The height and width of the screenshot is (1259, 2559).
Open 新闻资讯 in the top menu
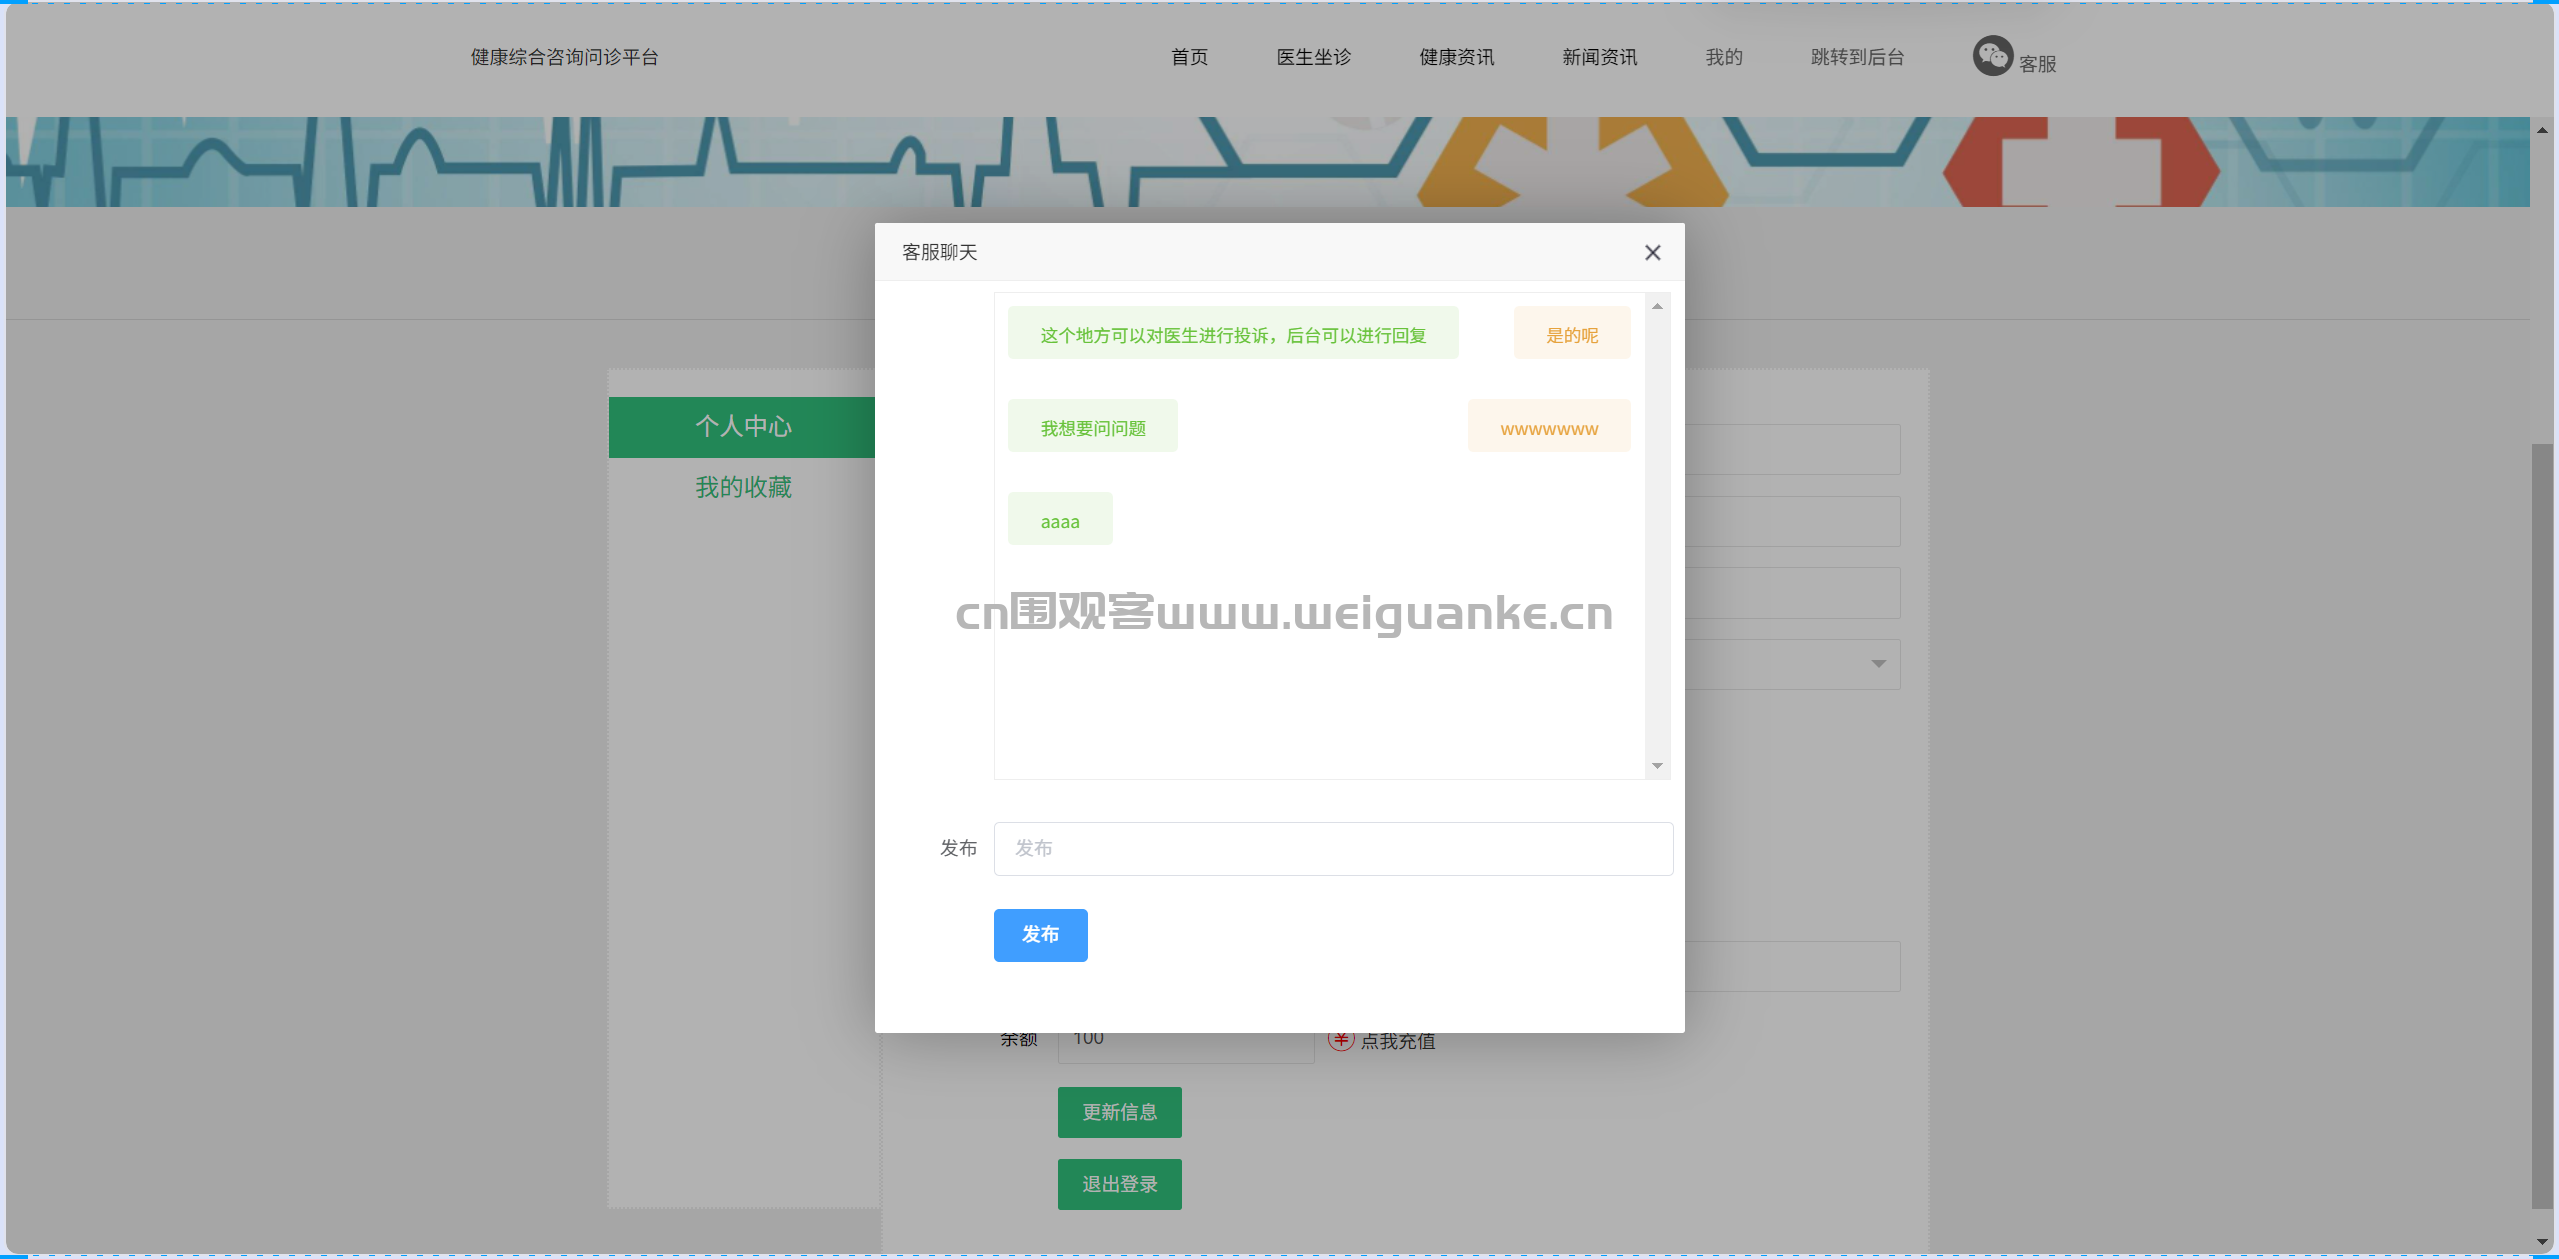1599,57
